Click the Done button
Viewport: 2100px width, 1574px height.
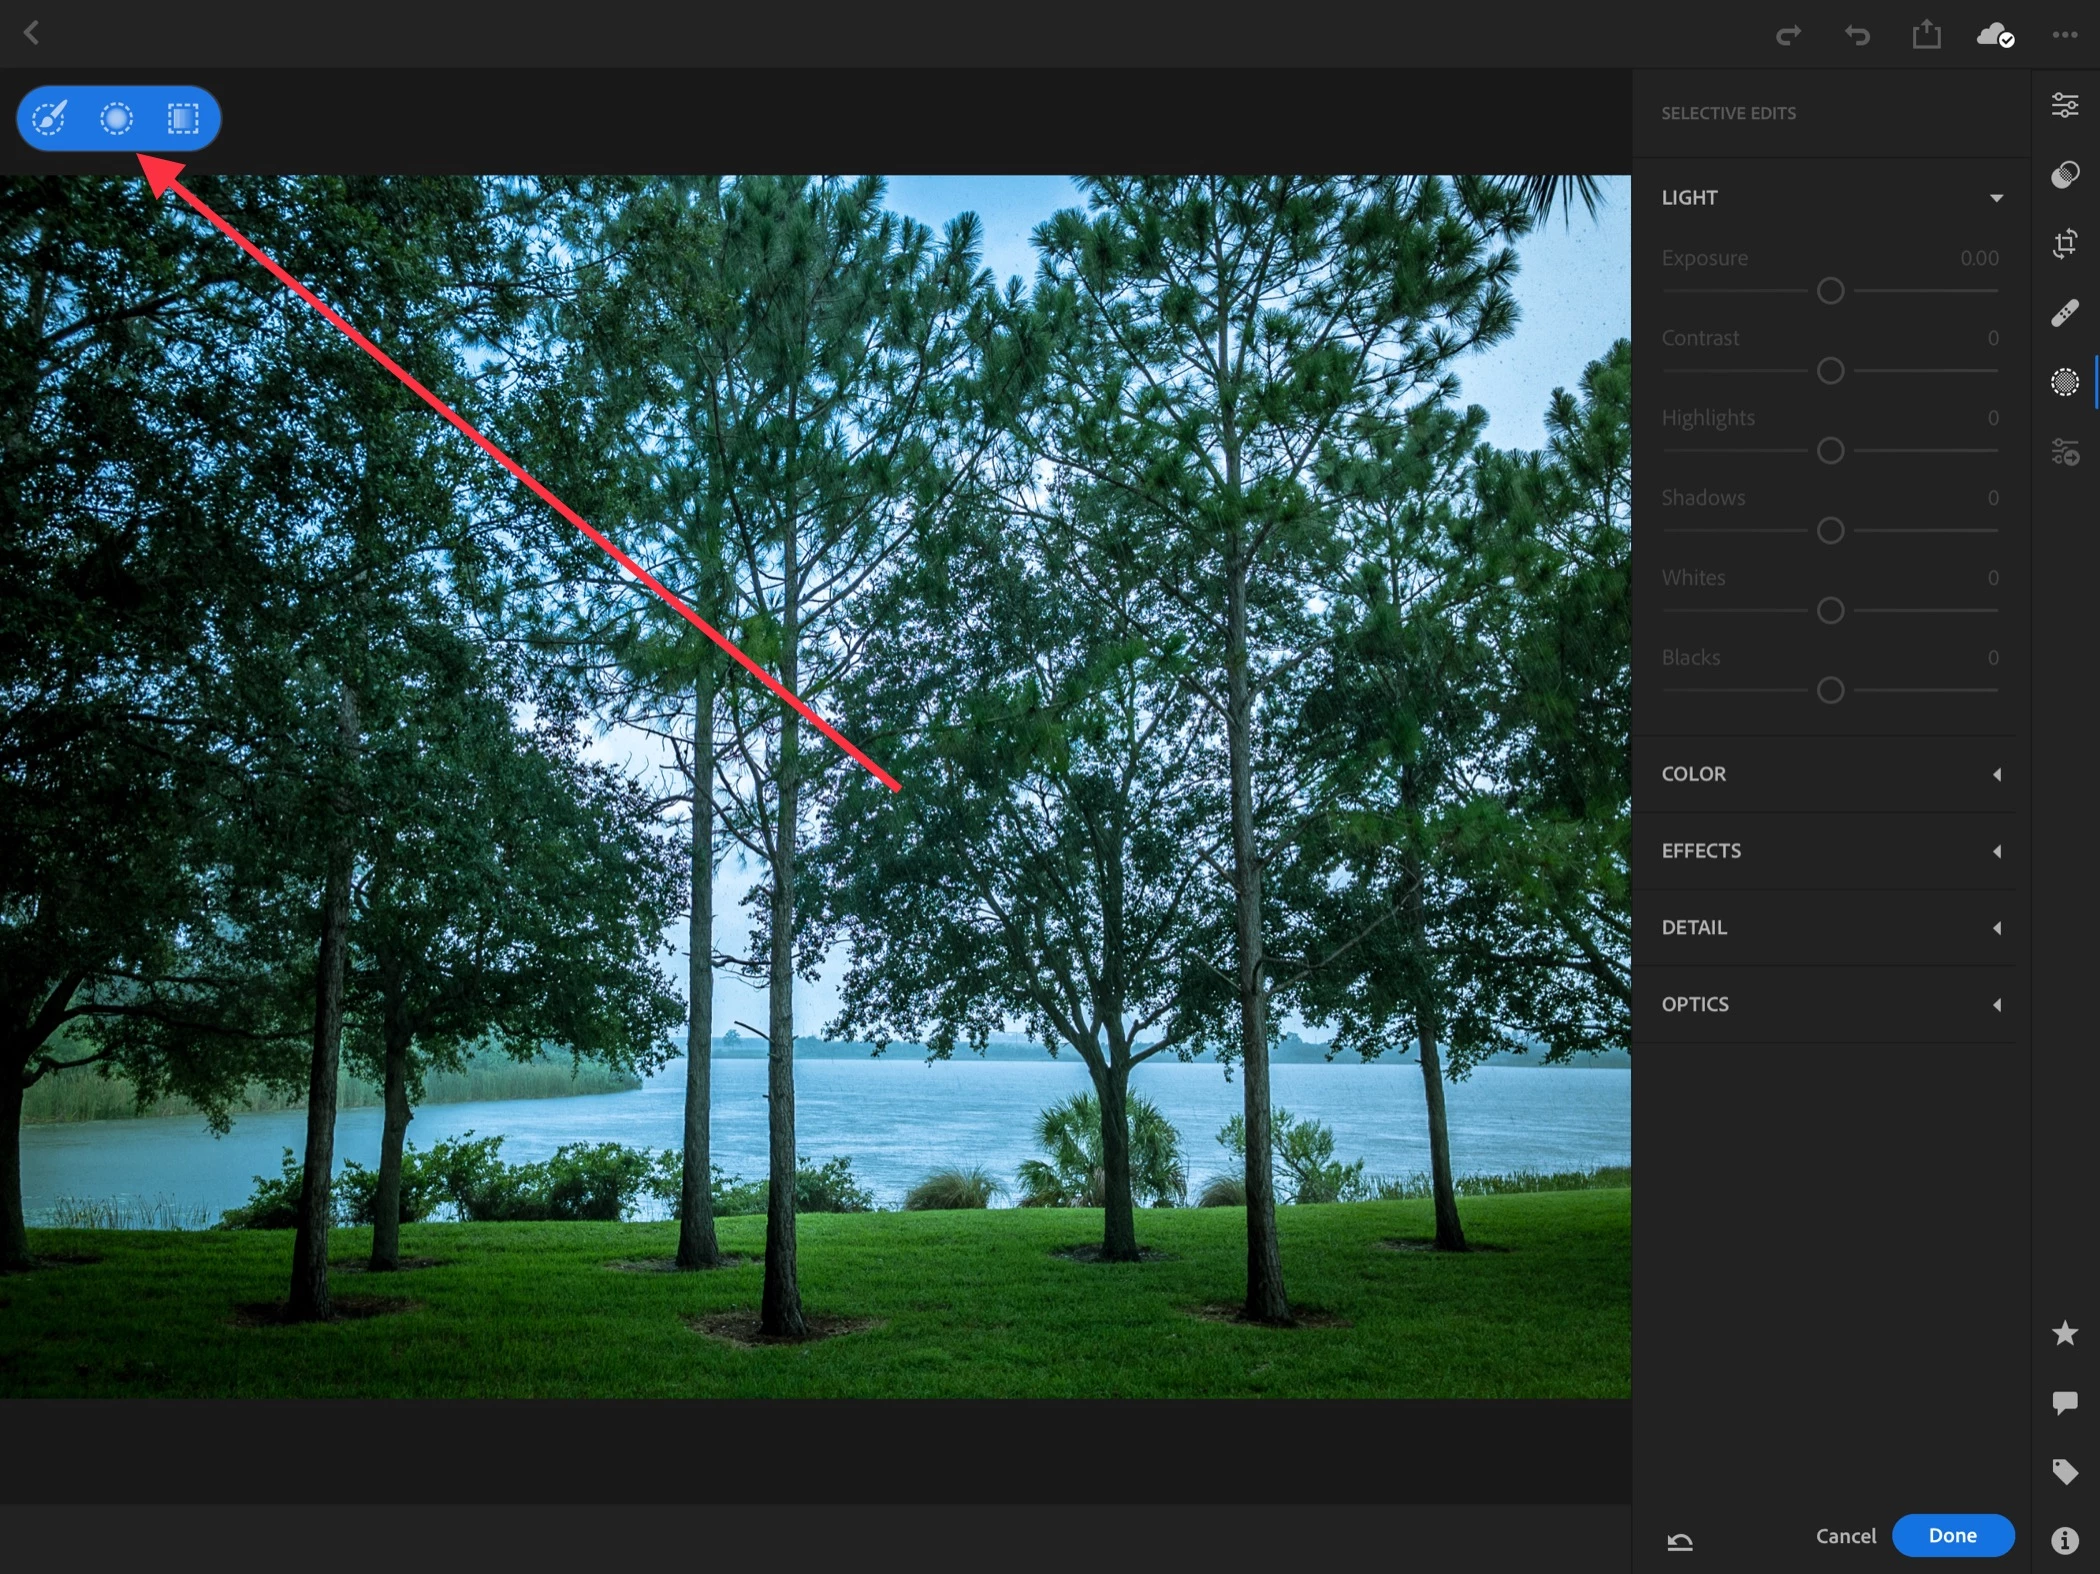(1952, 1535)
